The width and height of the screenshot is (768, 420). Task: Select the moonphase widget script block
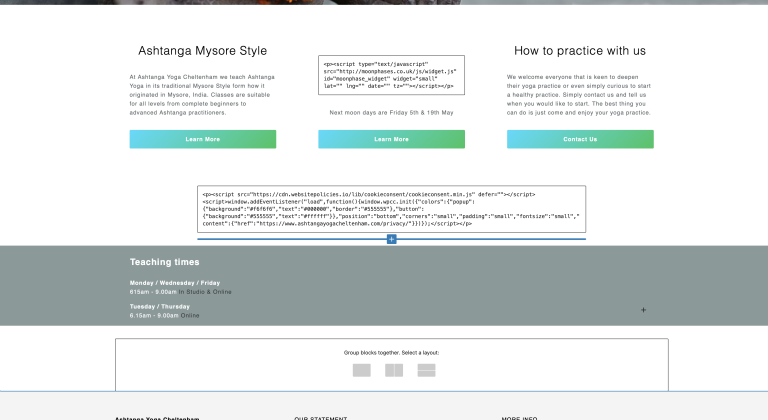point(391,75)
